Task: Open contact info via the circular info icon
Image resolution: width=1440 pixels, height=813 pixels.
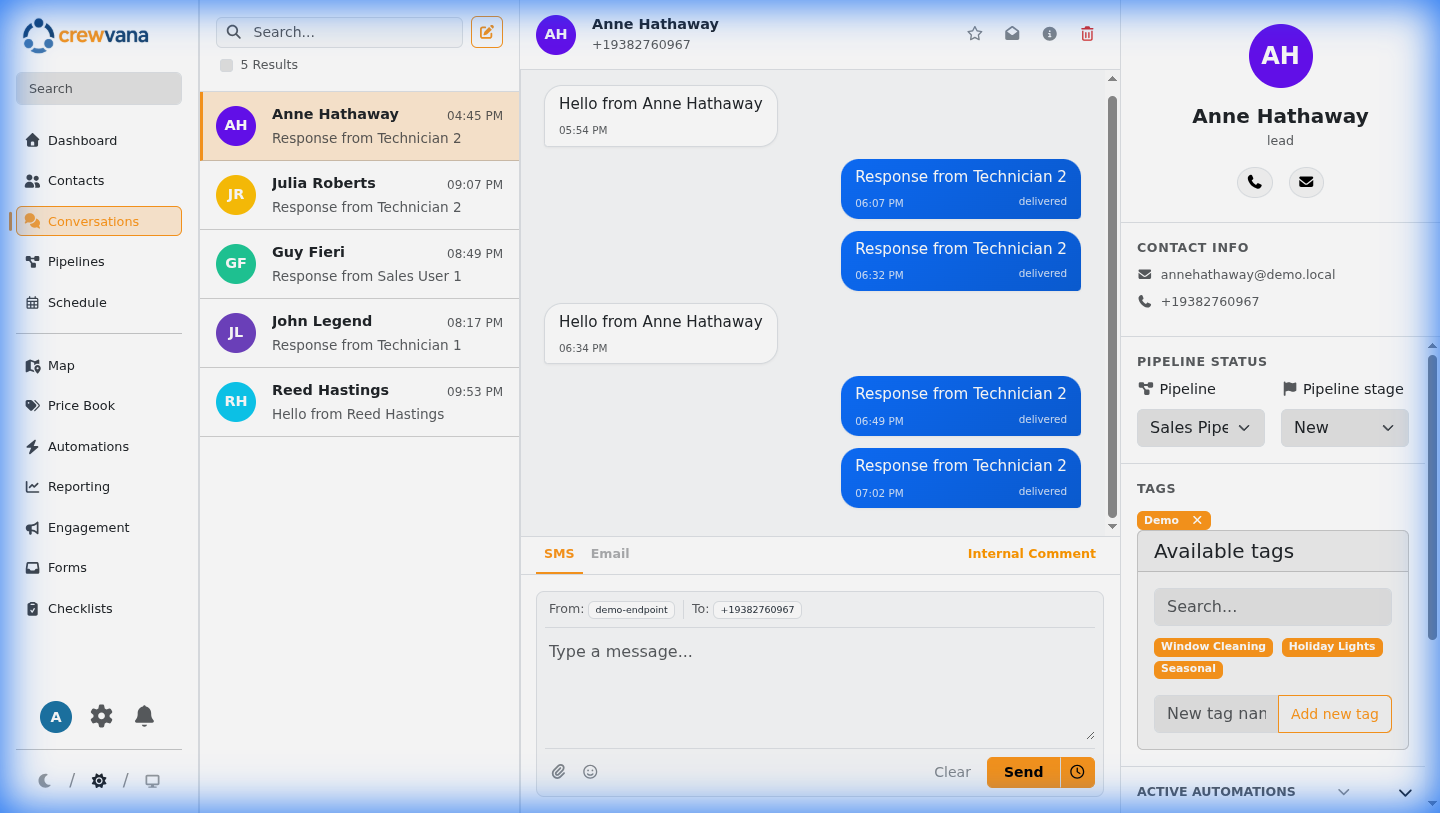Action: [x=1049, y=33]
